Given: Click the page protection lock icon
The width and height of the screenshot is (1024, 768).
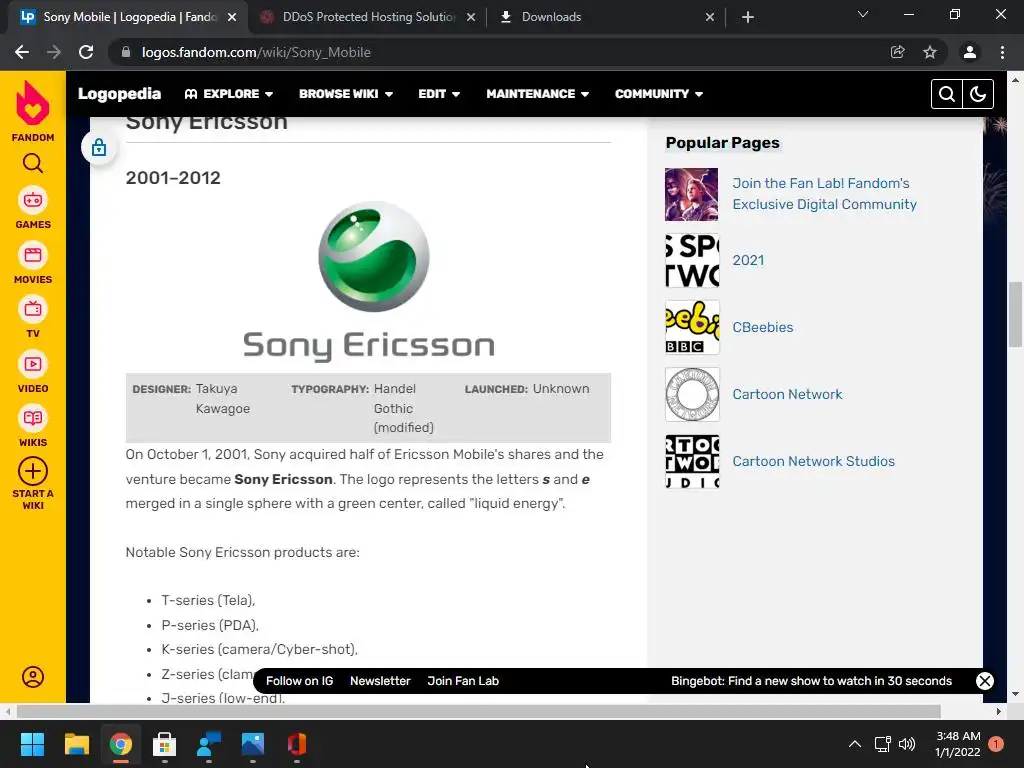Looking at the screenshot, I should (x=99, y=148).
